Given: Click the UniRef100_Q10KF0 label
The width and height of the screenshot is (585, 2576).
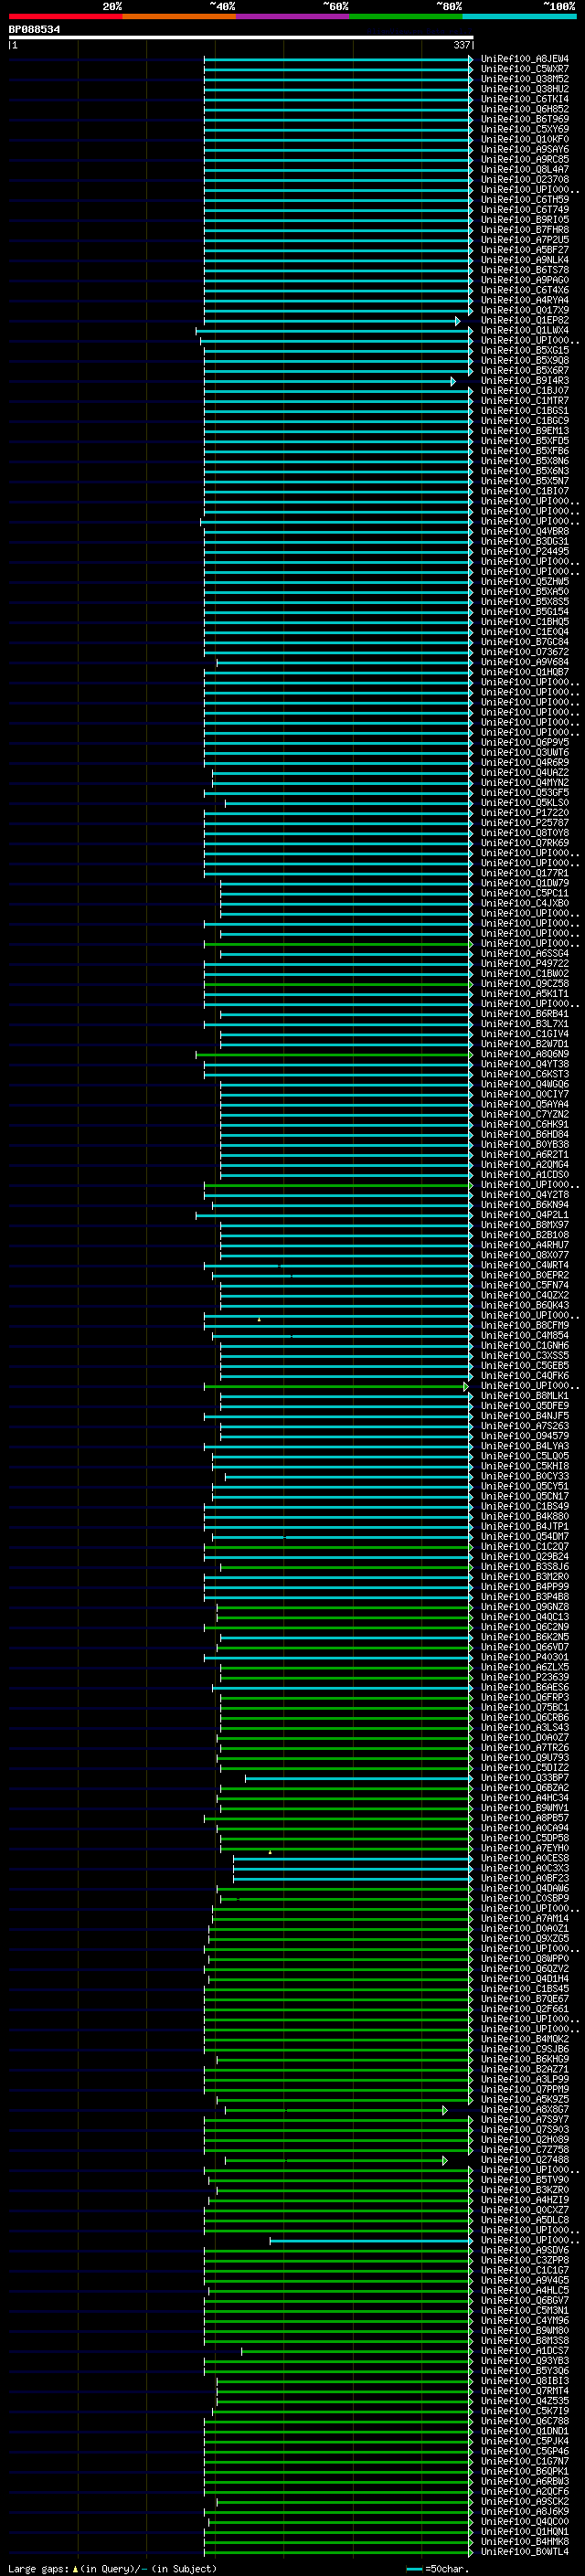Looking at the screenshot, I should [525, 139].
